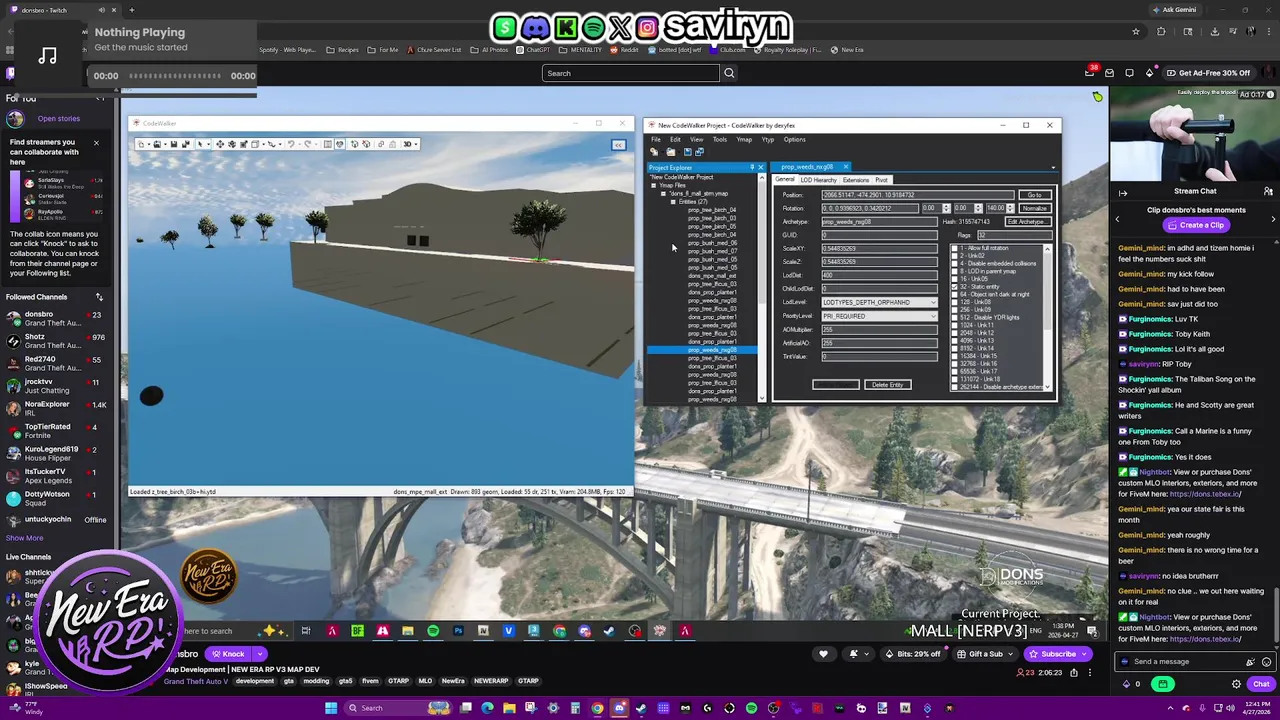Click Create a Clip button in chat
The image size is (1280, 720).
click(x=1195, y=225)
